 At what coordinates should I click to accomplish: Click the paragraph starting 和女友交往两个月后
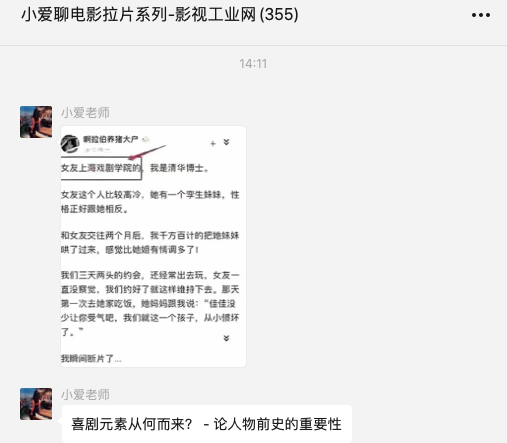coord(150,242)
